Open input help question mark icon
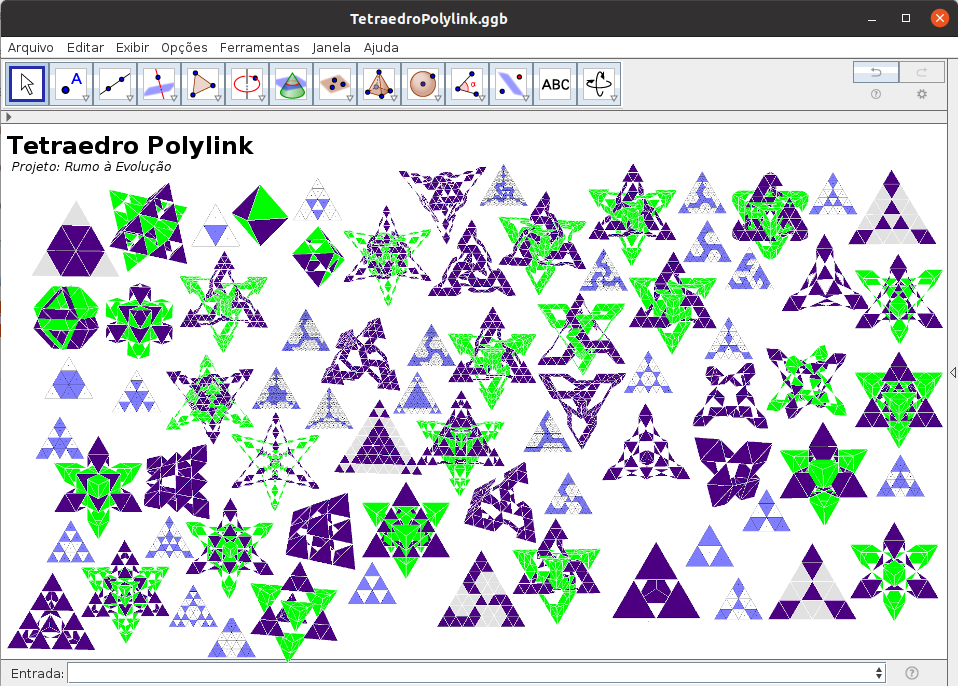The width and height of the screenshot is (958, 686). click(x=912, y=673)
